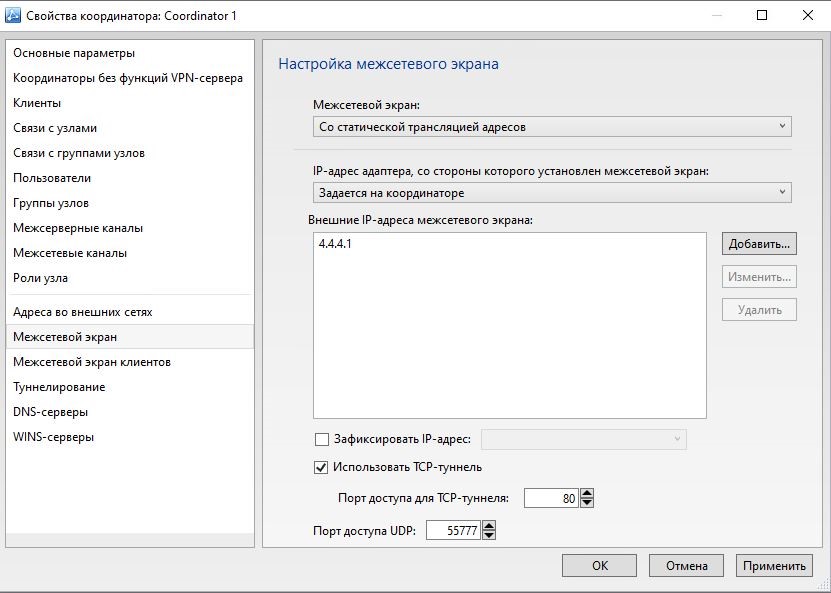Open Адреса во внешних сетях section
Viewport: 831px width, 593px height.
click(x=83, y=312)
